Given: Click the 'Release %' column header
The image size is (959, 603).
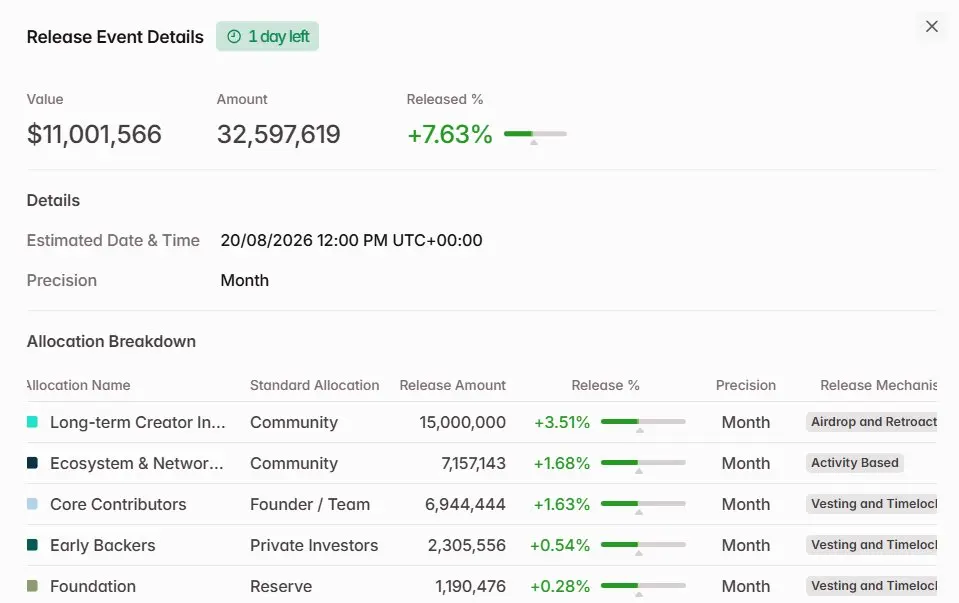Looking at the screenshot, I should pos(605,385).
